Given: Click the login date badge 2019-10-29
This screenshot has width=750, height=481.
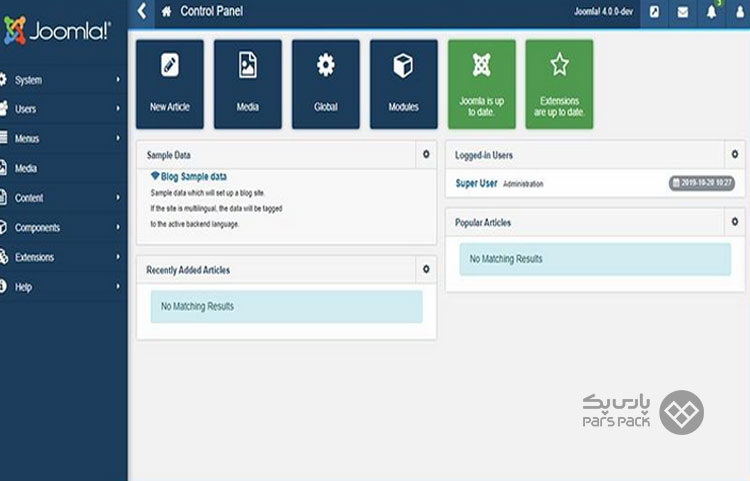Looking at the screenshot, I should click(702, 183).
